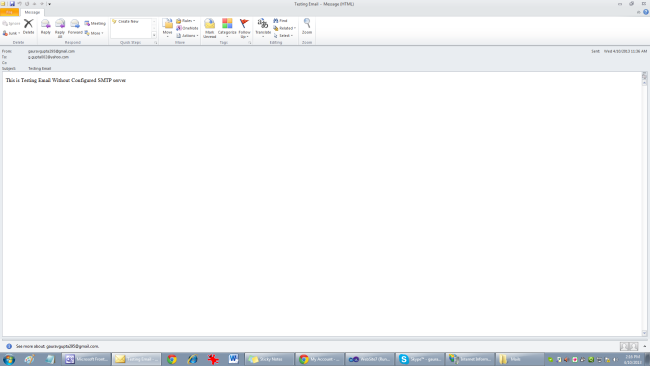Click the recipient yahoo.com address
650x366 pixels.
(x=49, y=57)
